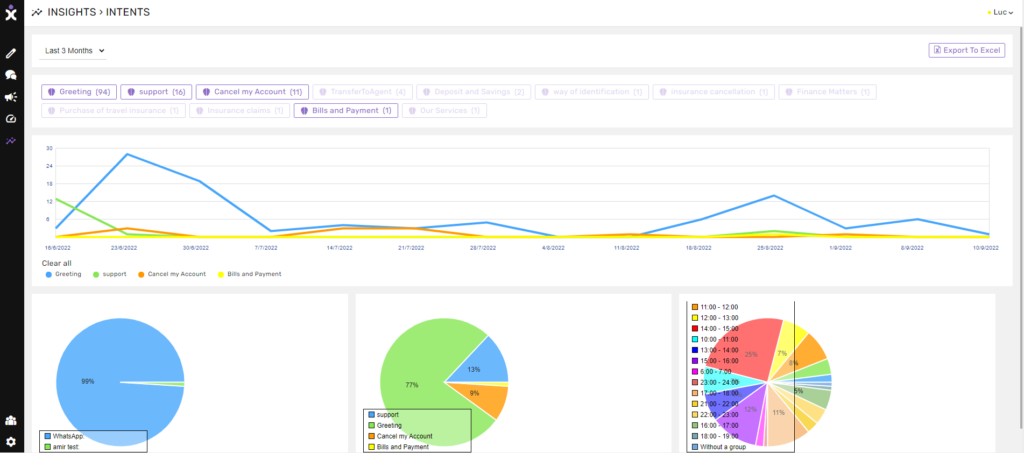Toggle the Insurance cancellation (1) chip

pos(714,92)
